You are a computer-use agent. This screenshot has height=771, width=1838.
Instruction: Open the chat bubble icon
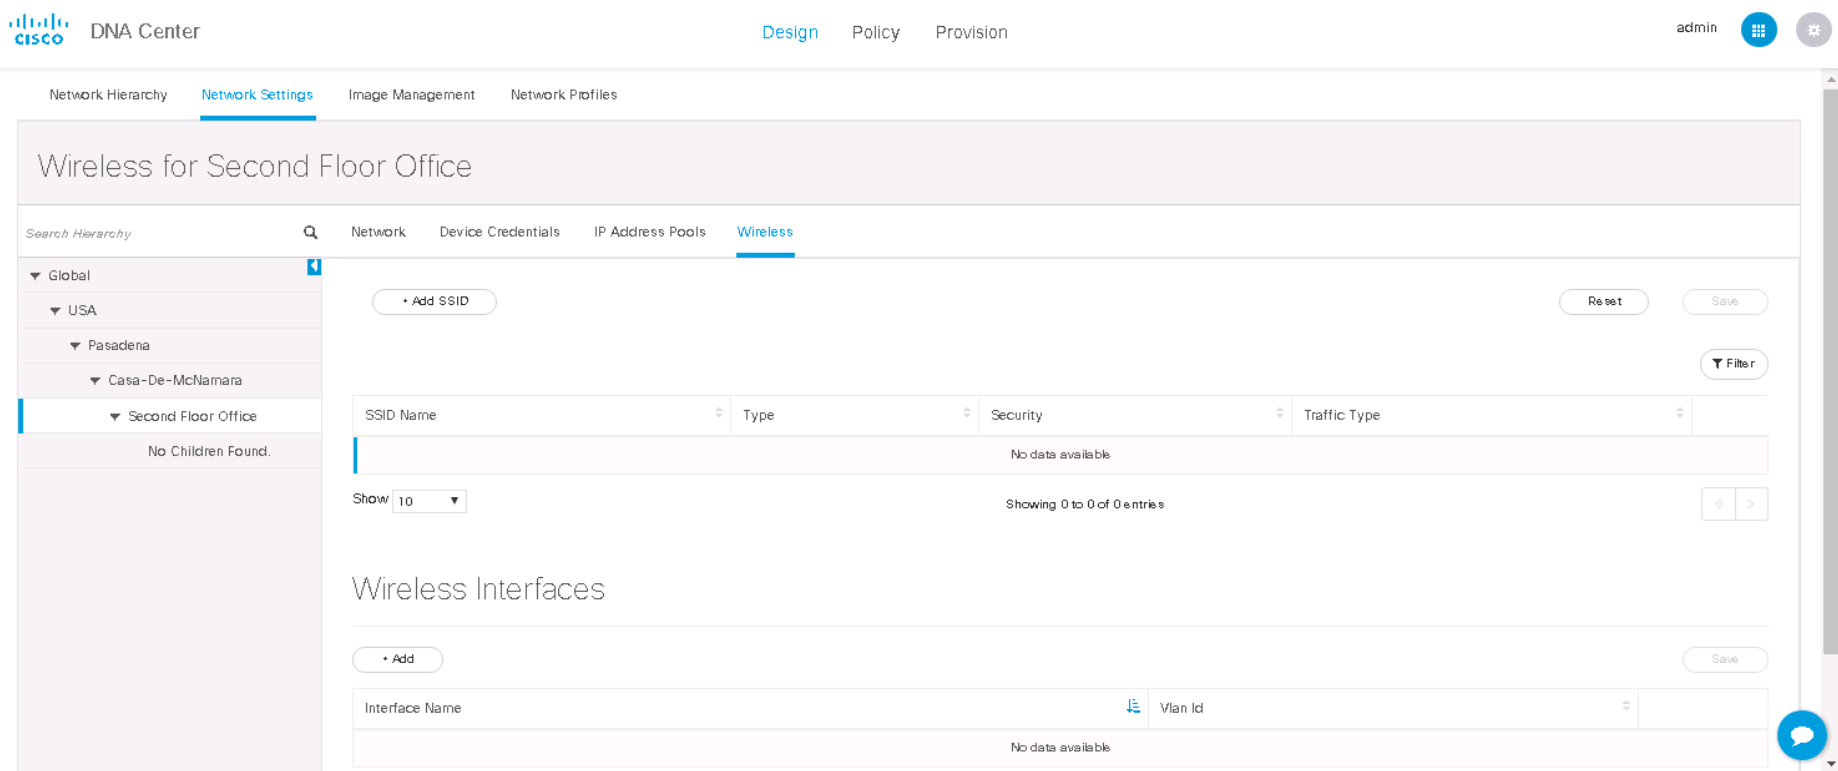[1802, 736]
